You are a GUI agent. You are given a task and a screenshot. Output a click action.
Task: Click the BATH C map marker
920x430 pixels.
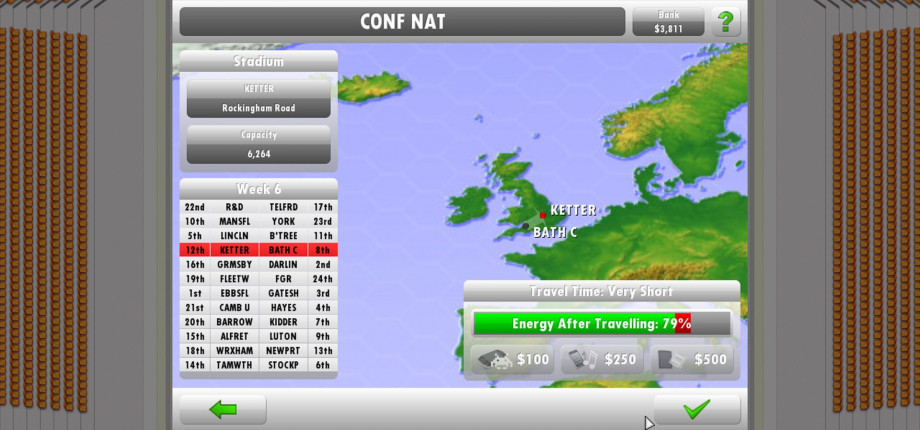[526, 226]
